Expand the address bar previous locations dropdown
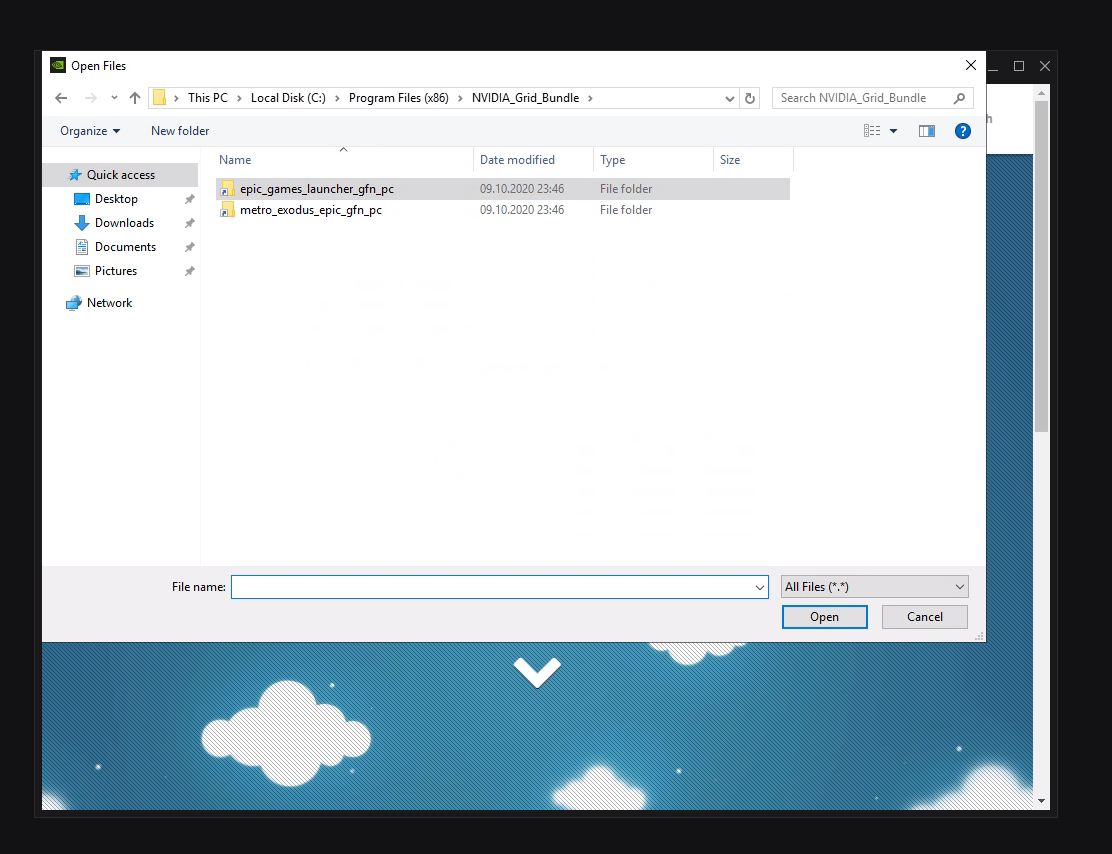Screen dimensions: 1112x854 (730, 98)
